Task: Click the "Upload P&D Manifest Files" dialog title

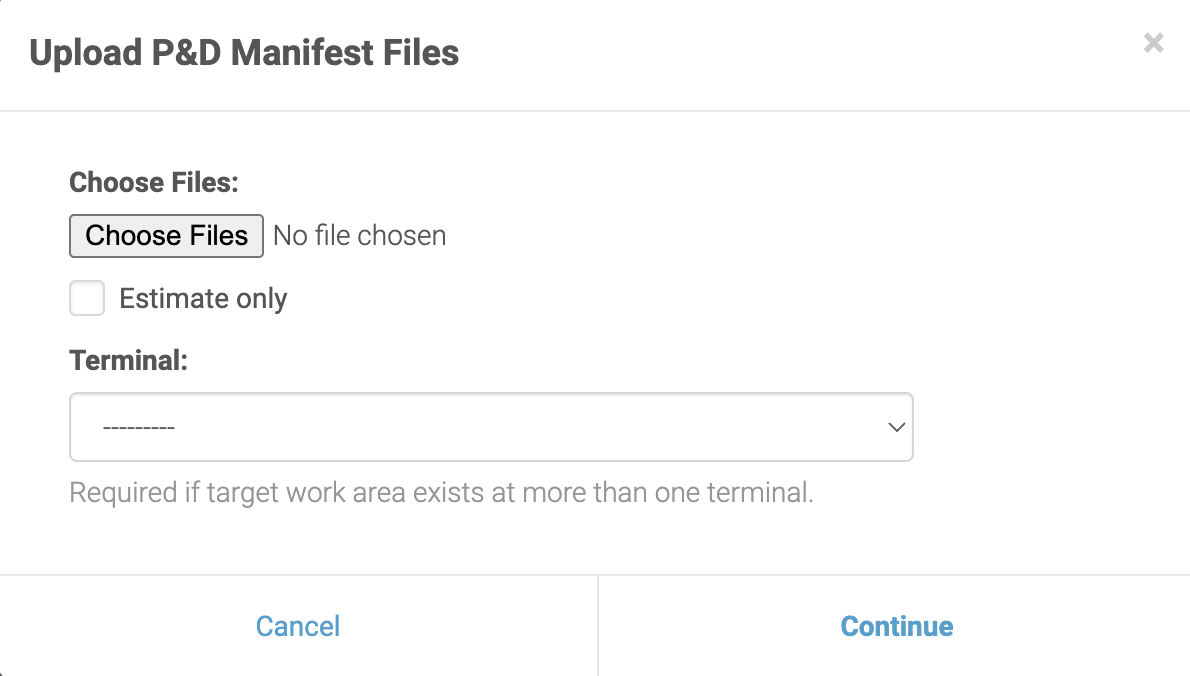Action: tap(244, 52)
